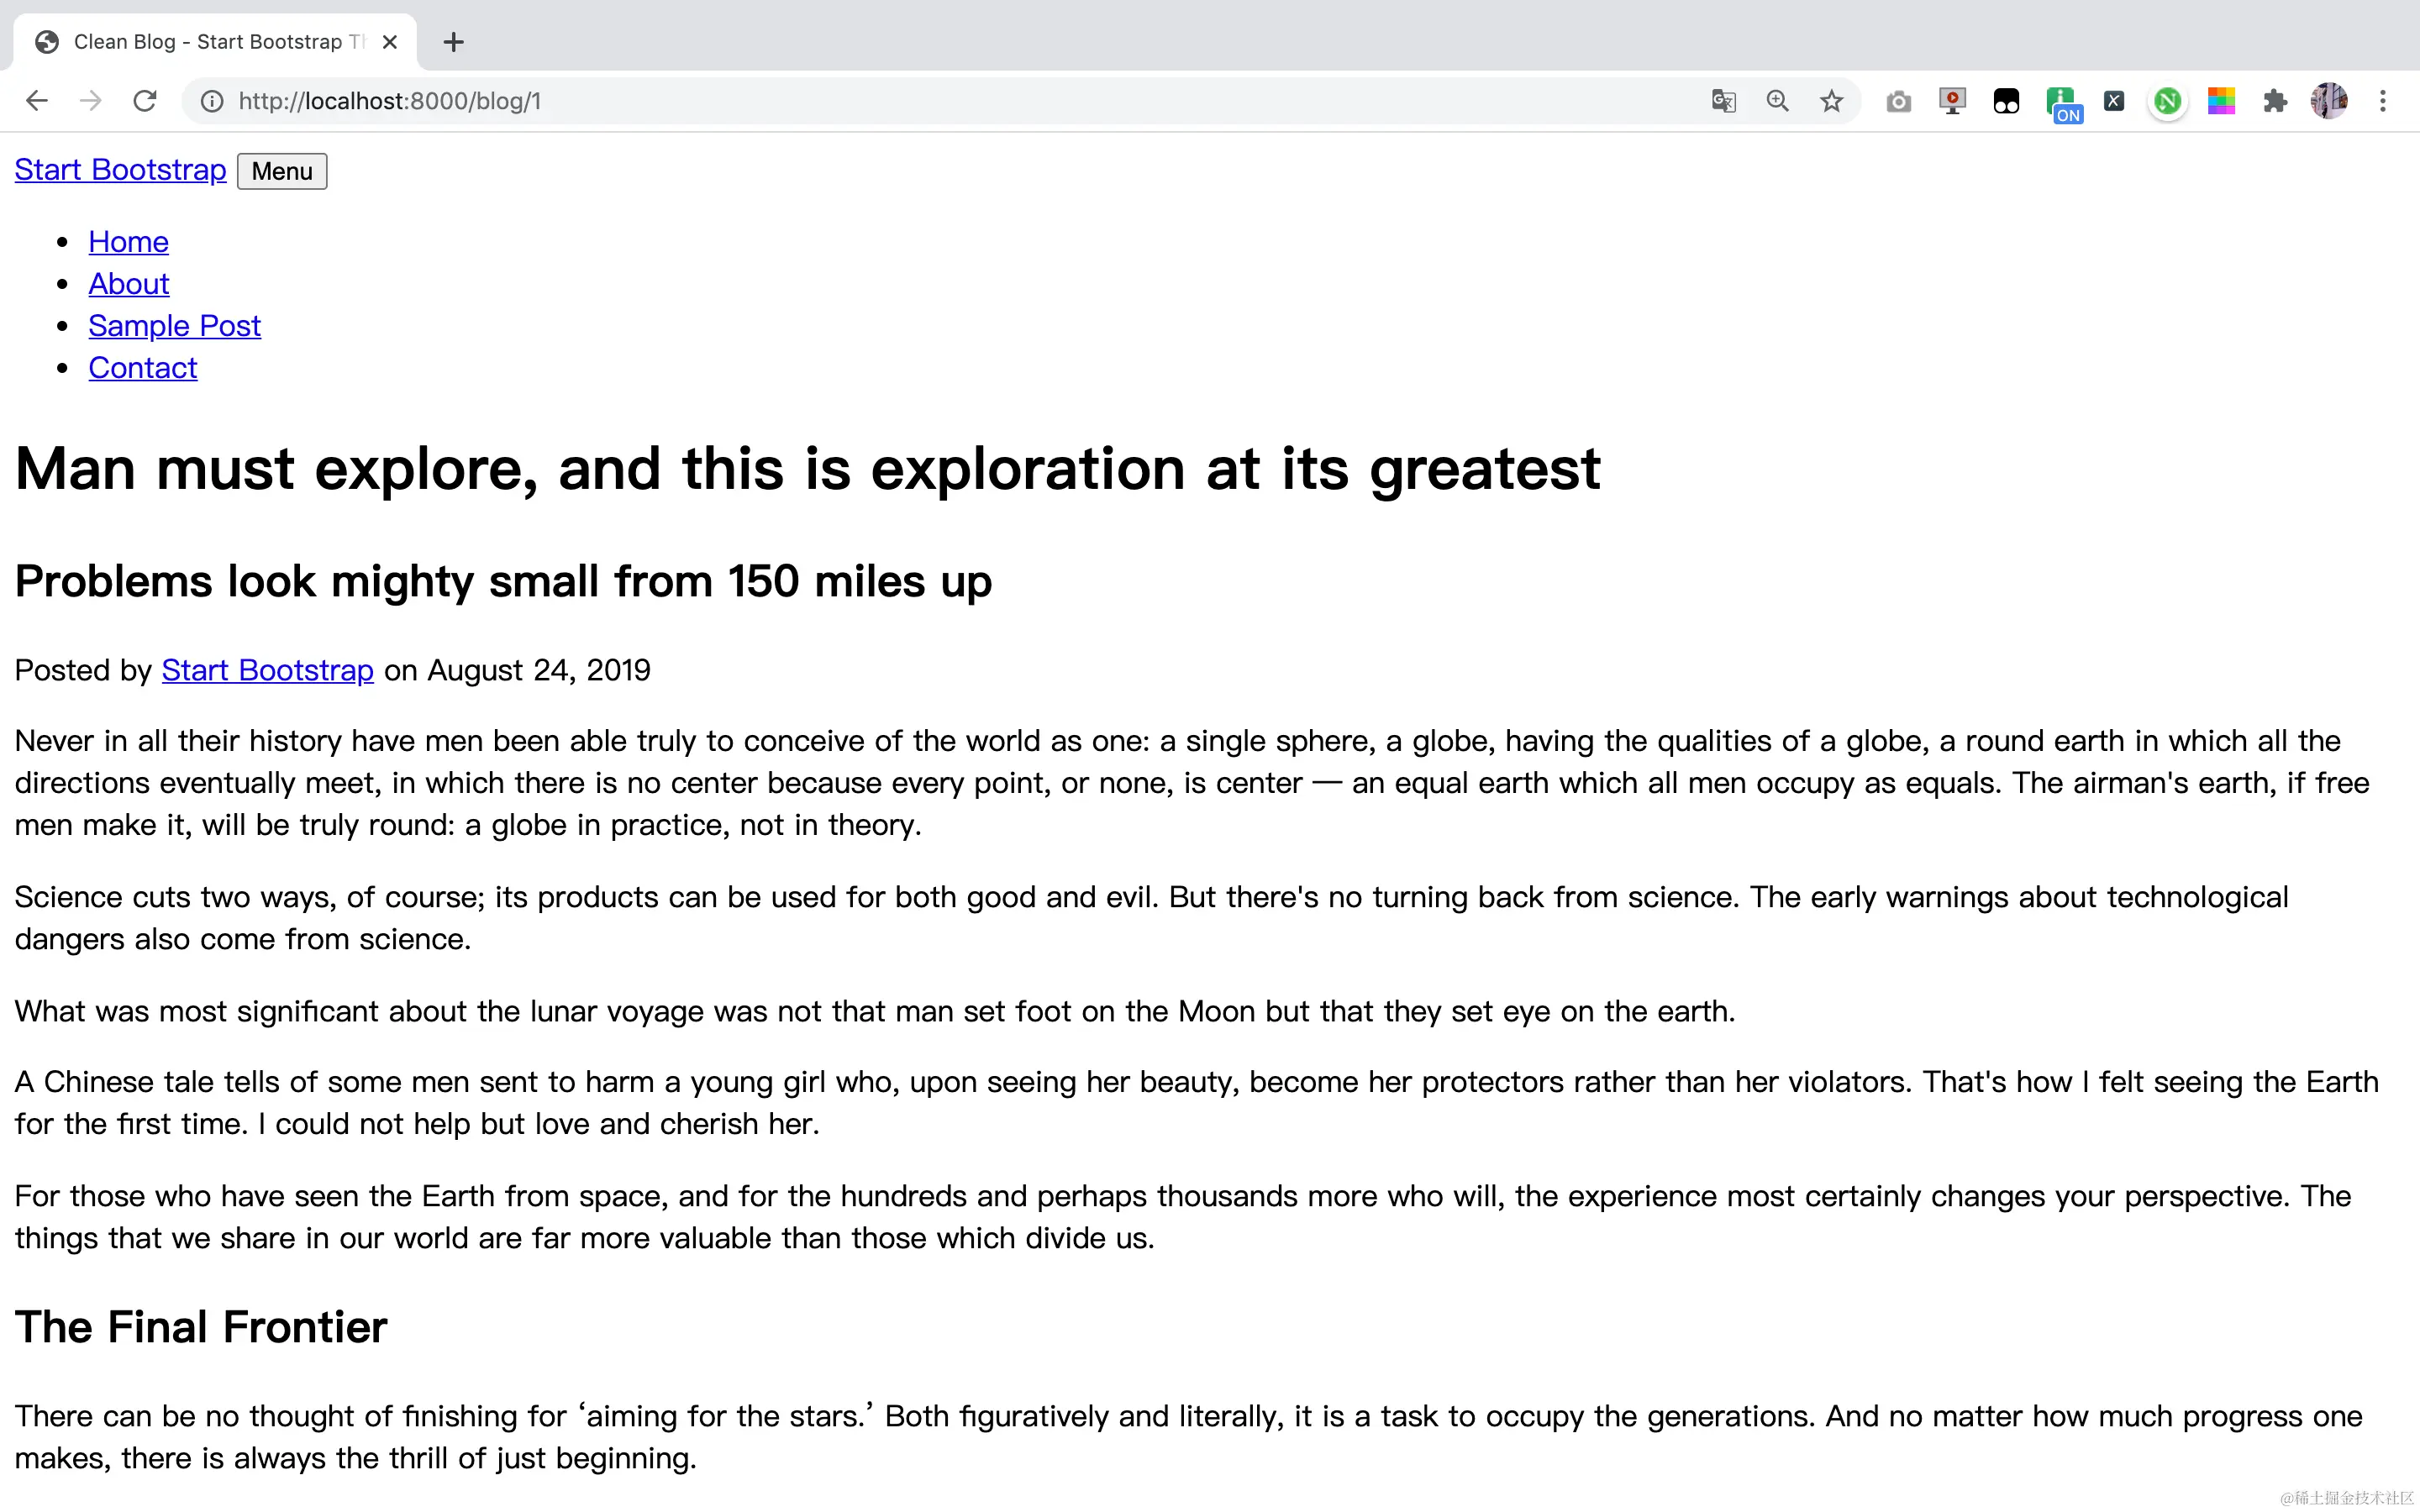Open the Contact navigation link
The height and width of the screenshot is (1512, 2420).
(142, 368)
